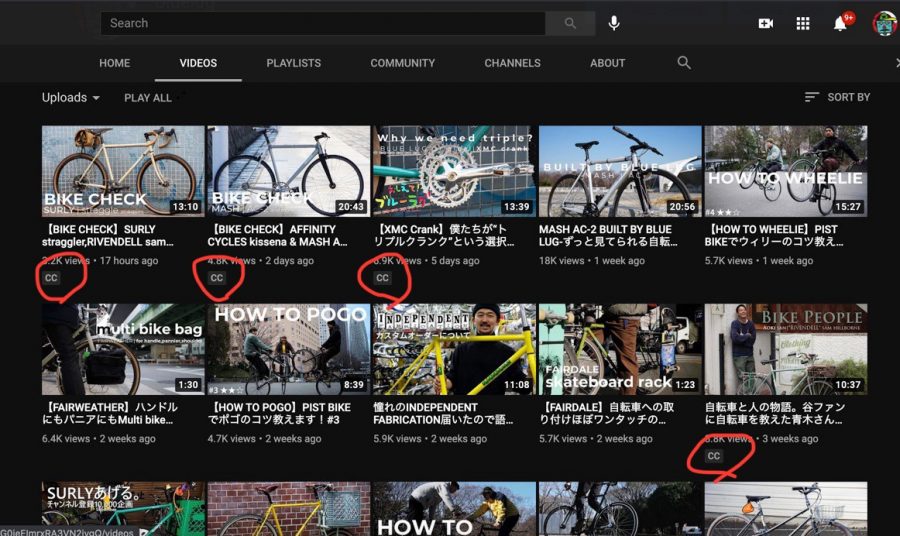Image resolution: width=900 pixels, height=536 pixels.
Task: Open the SURLY green crate thumbnail
Action: click(x=123, y=509)
